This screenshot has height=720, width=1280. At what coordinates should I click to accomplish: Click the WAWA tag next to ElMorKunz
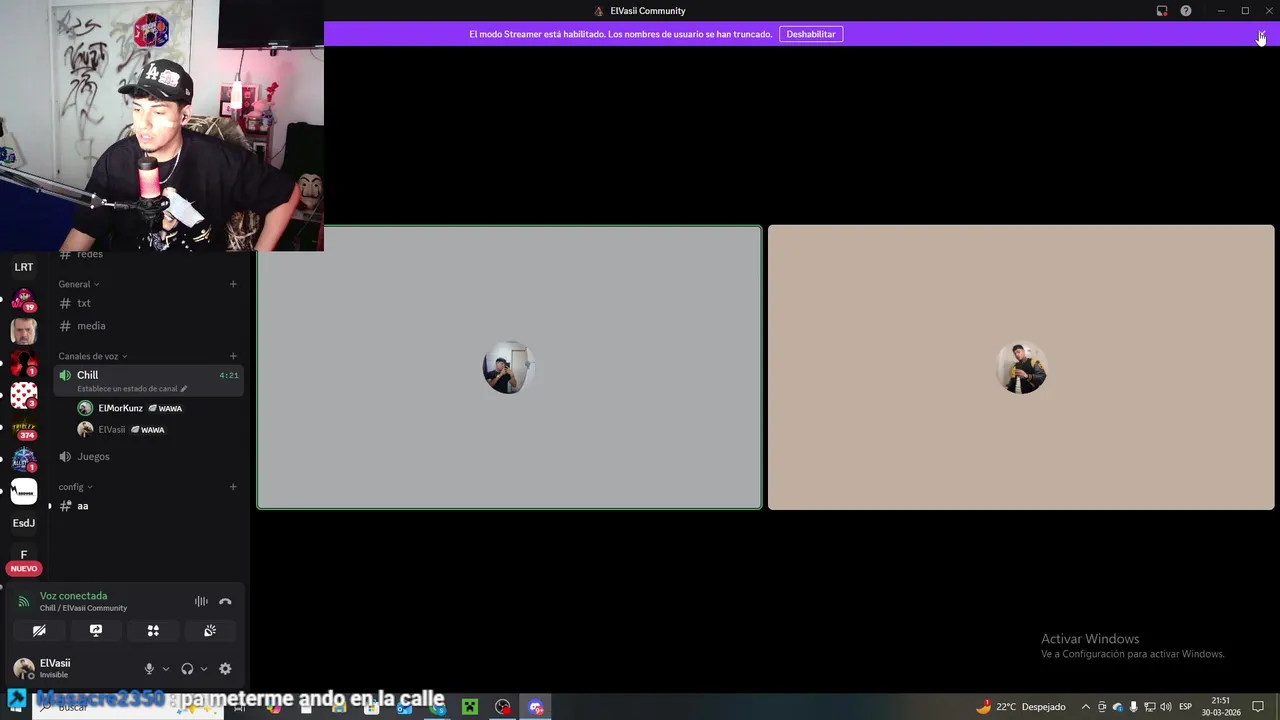[165, 408]
